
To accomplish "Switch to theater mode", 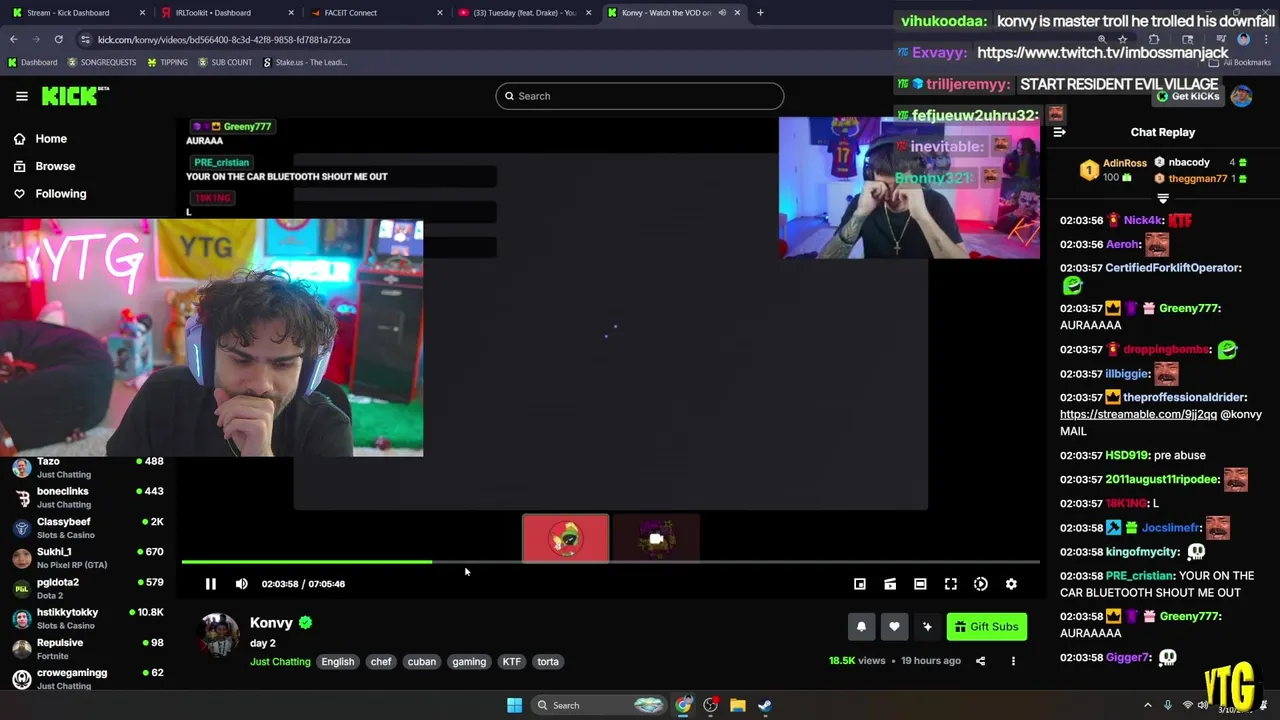I will 920,584.
